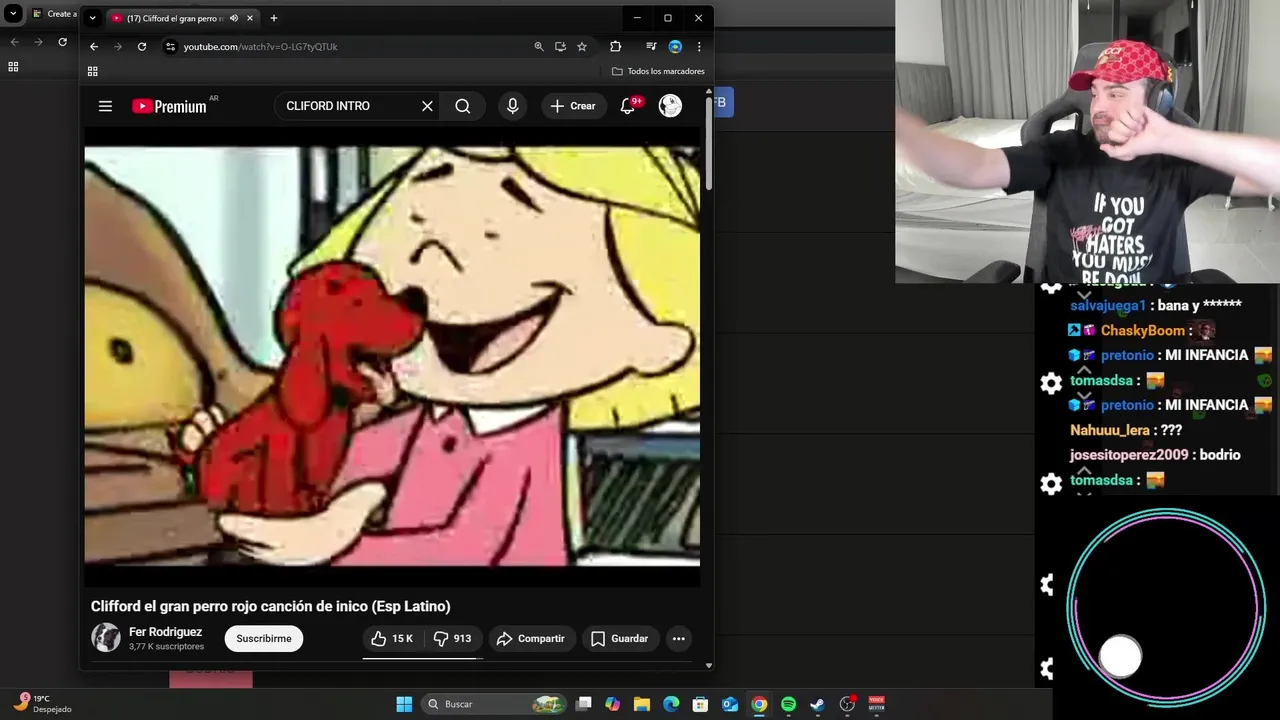
Task: Save the video with Guardar
Action: click(620, 638)
